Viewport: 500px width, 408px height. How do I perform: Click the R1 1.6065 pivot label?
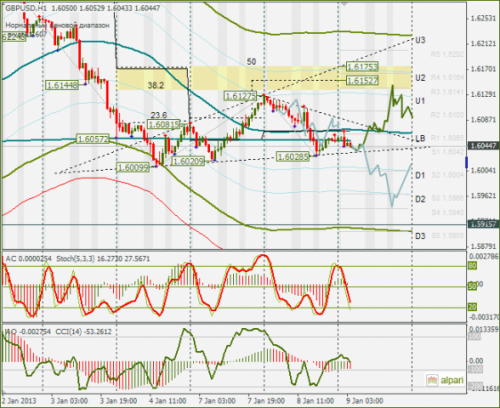point(447,138)
